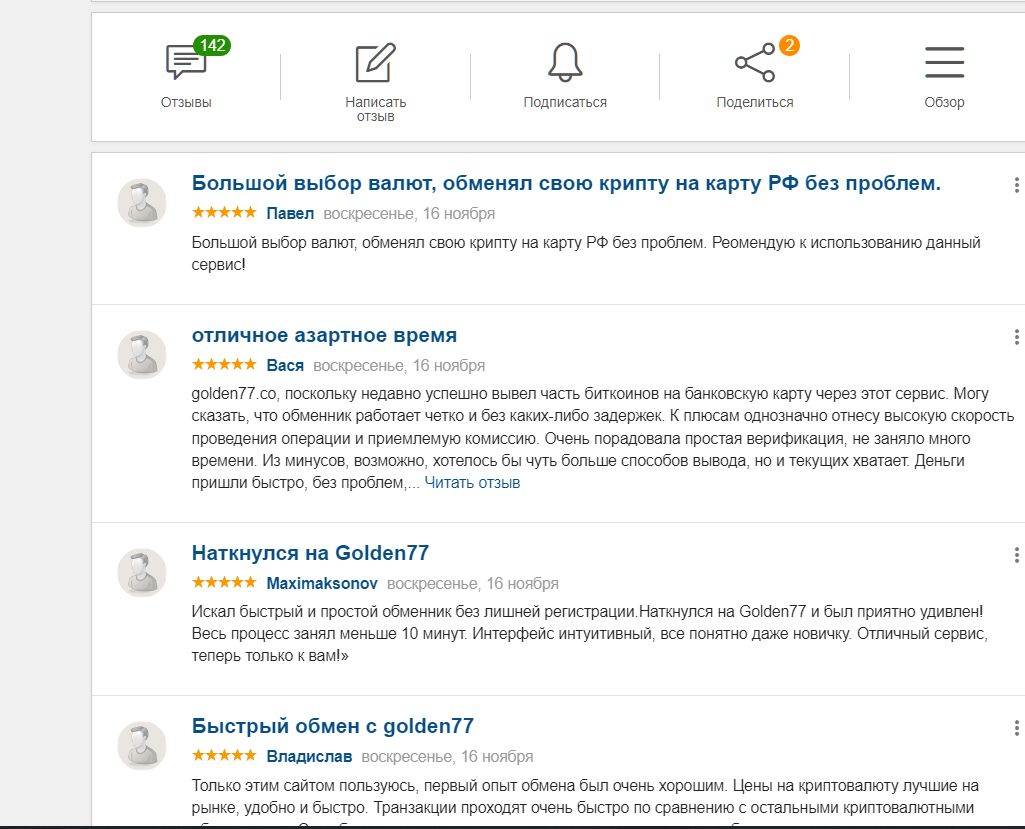
Task: Click author name Владислав
Action: pos(309,756)
